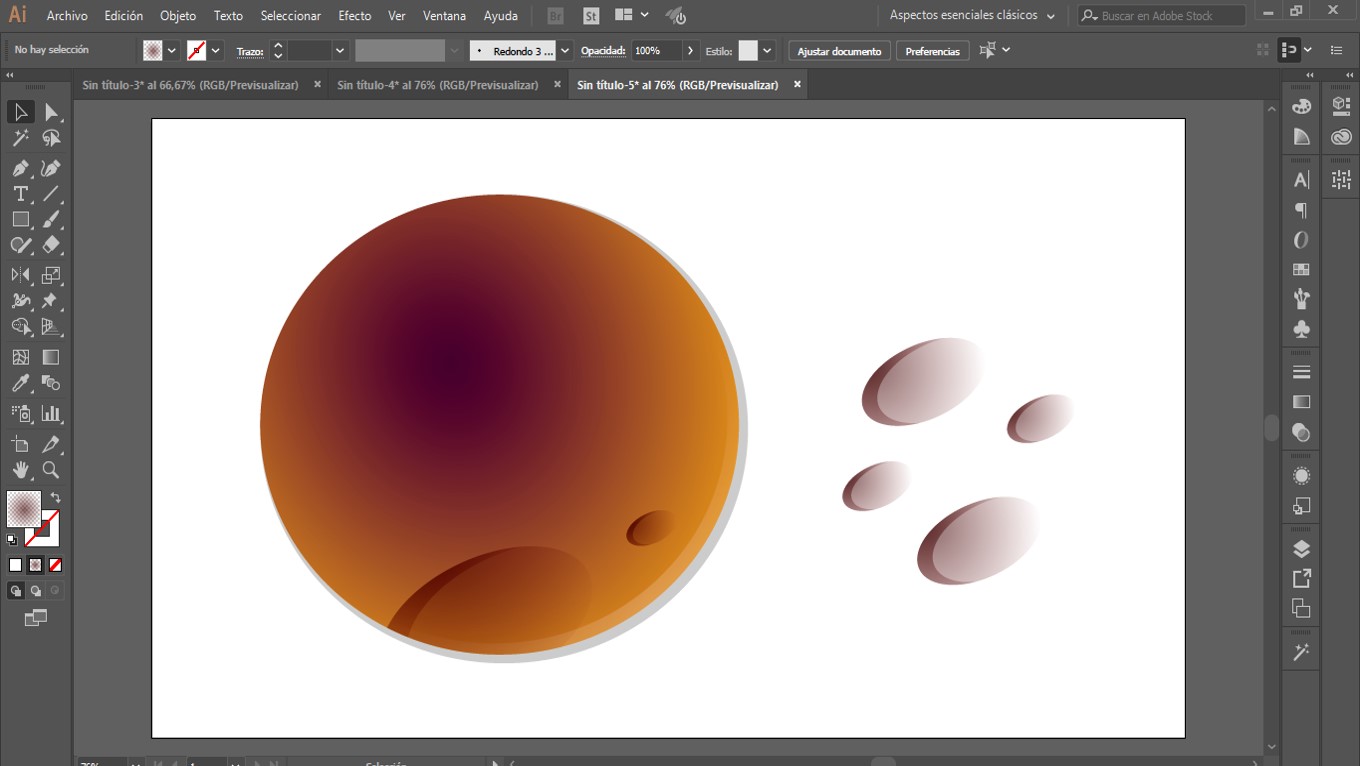Select the Curvature tool
Screen dimensions: 1360x766
(51, 168)
